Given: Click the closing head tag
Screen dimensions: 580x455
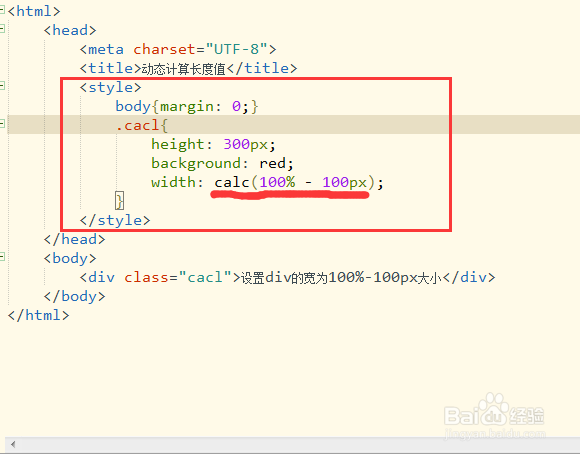Looking at the screenshot, I should (74, 239).
